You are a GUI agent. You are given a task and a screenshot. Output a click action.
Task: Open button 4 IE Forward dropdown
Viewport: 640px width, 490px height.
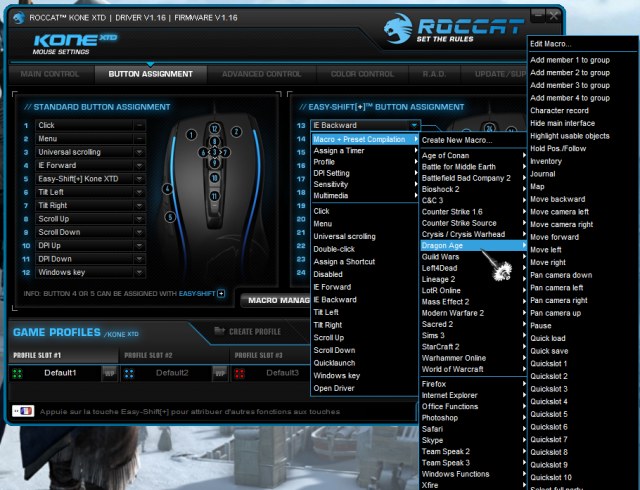[x=139, y=165]
